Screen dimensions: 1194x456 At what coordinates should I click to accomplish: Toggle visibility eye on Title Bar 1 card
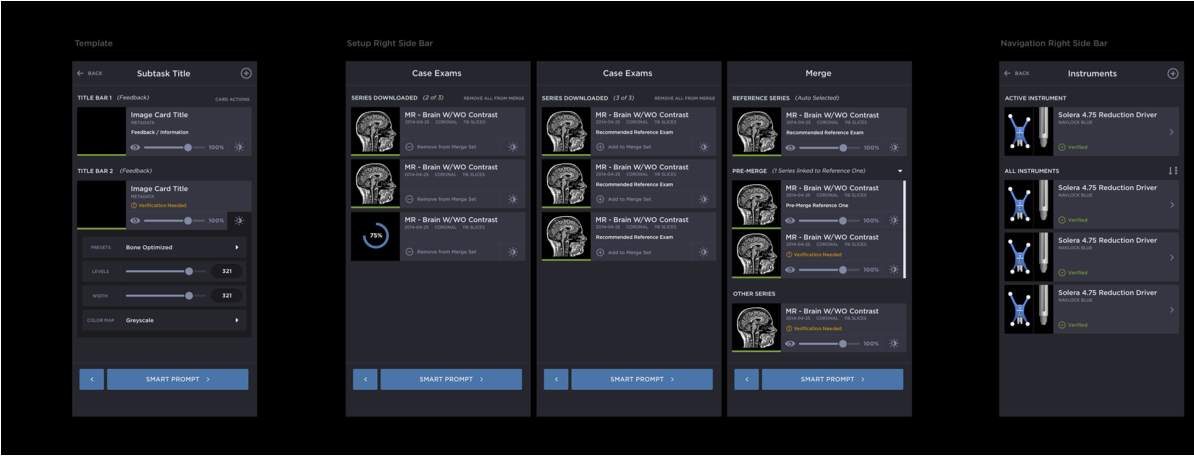(136, 147)
